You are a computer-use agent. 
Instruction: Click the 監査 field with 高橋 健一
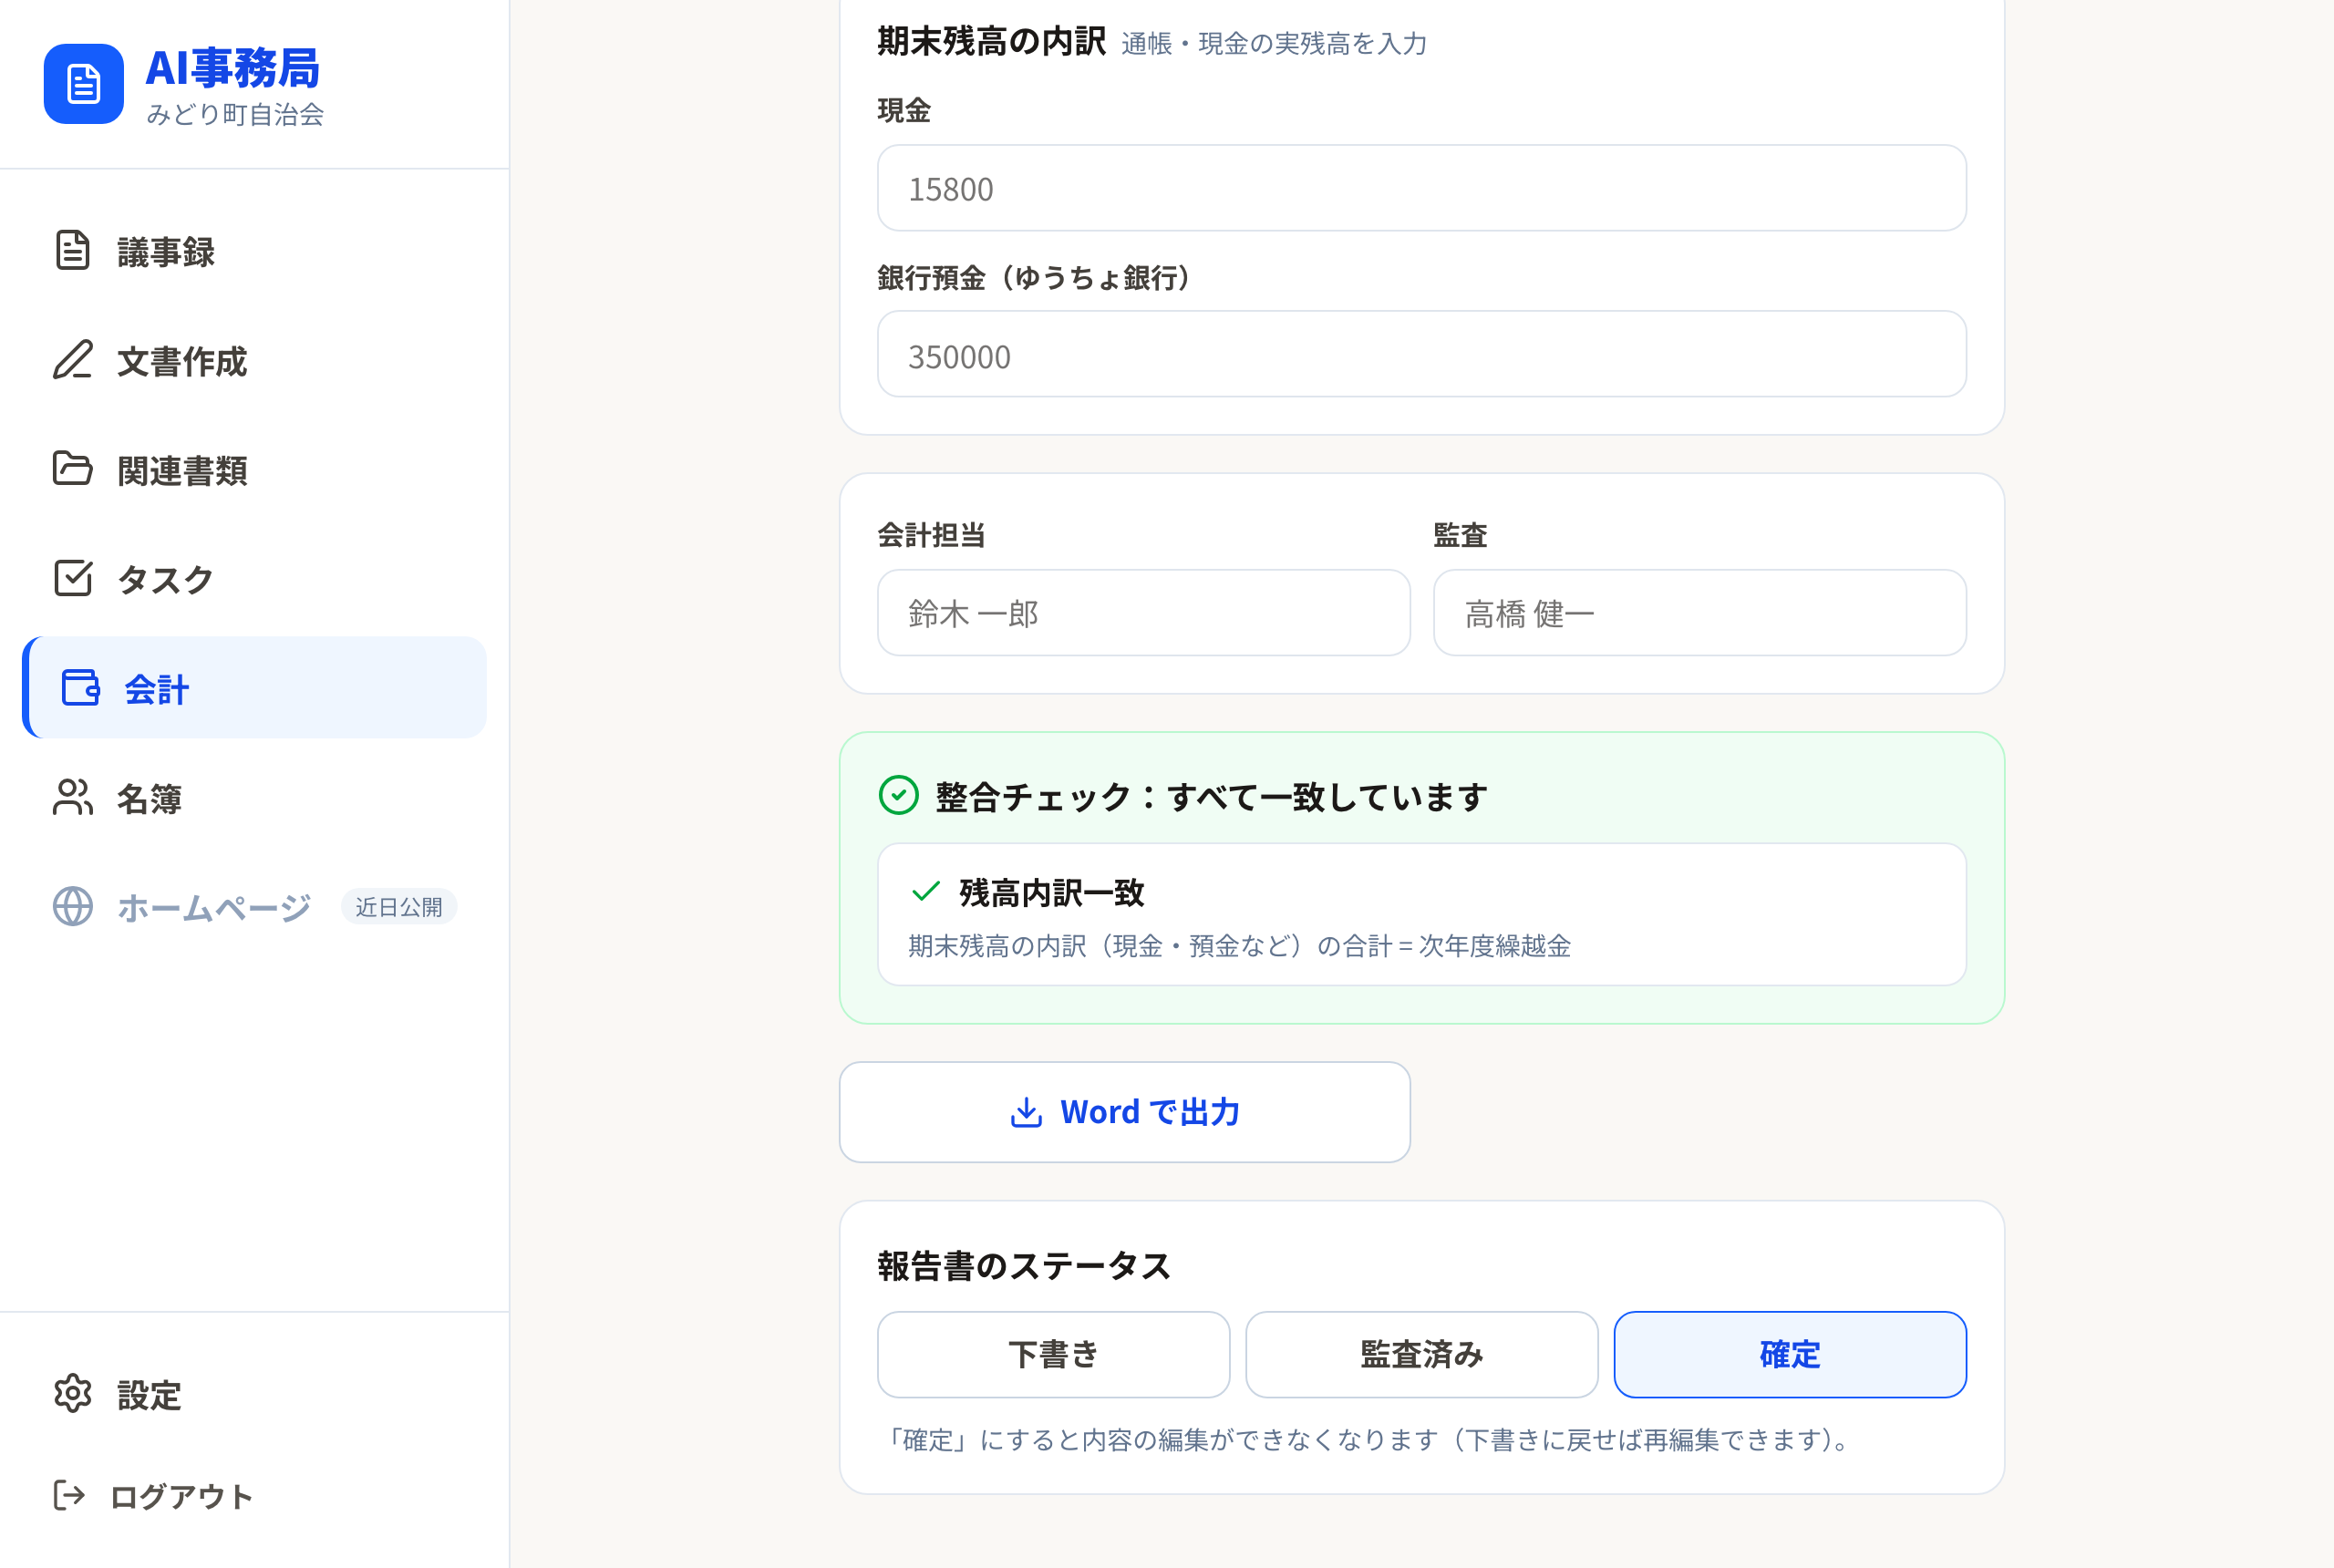point(1699,613)
